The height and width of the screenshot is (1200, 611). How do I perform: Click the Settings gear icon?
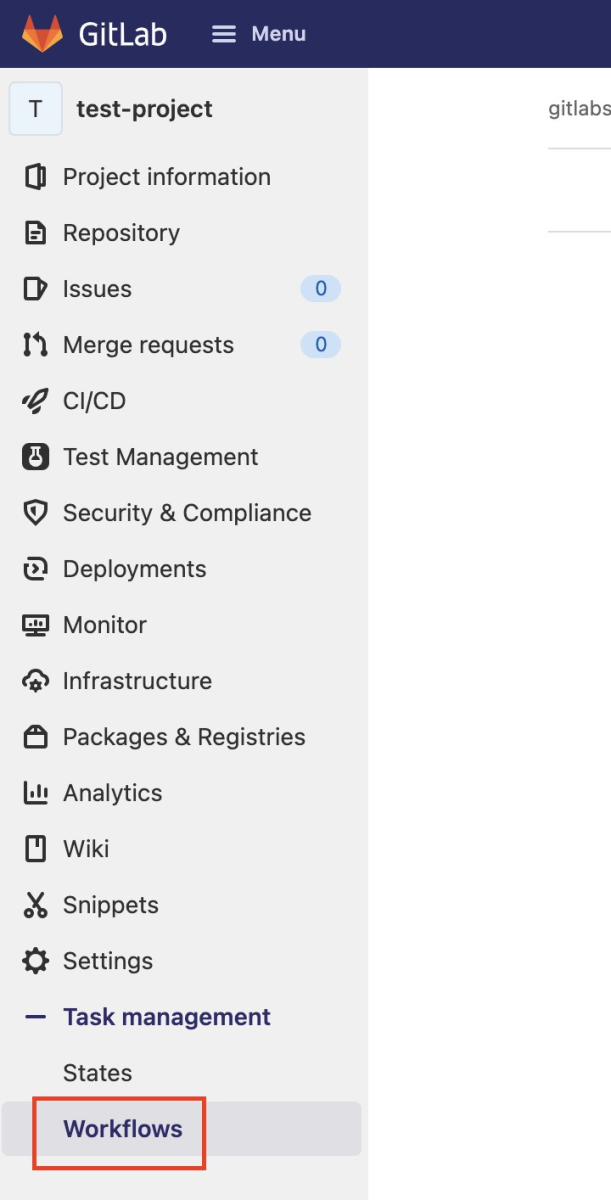pyautogui.click(x=35, y=961)
